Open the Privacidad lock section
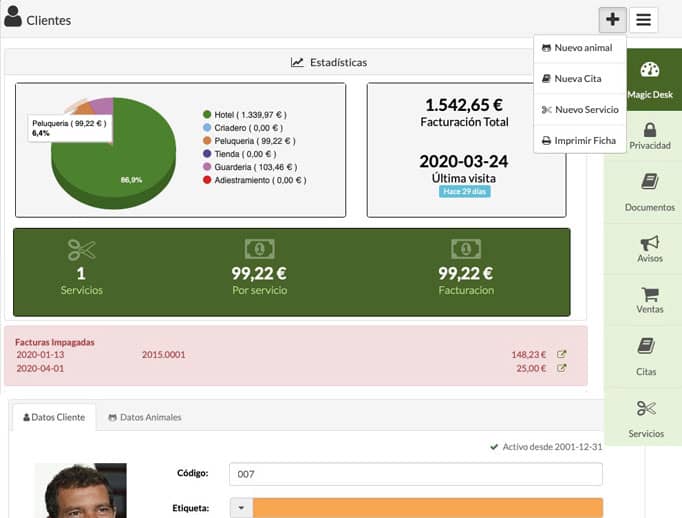 [x=649, y=136]
